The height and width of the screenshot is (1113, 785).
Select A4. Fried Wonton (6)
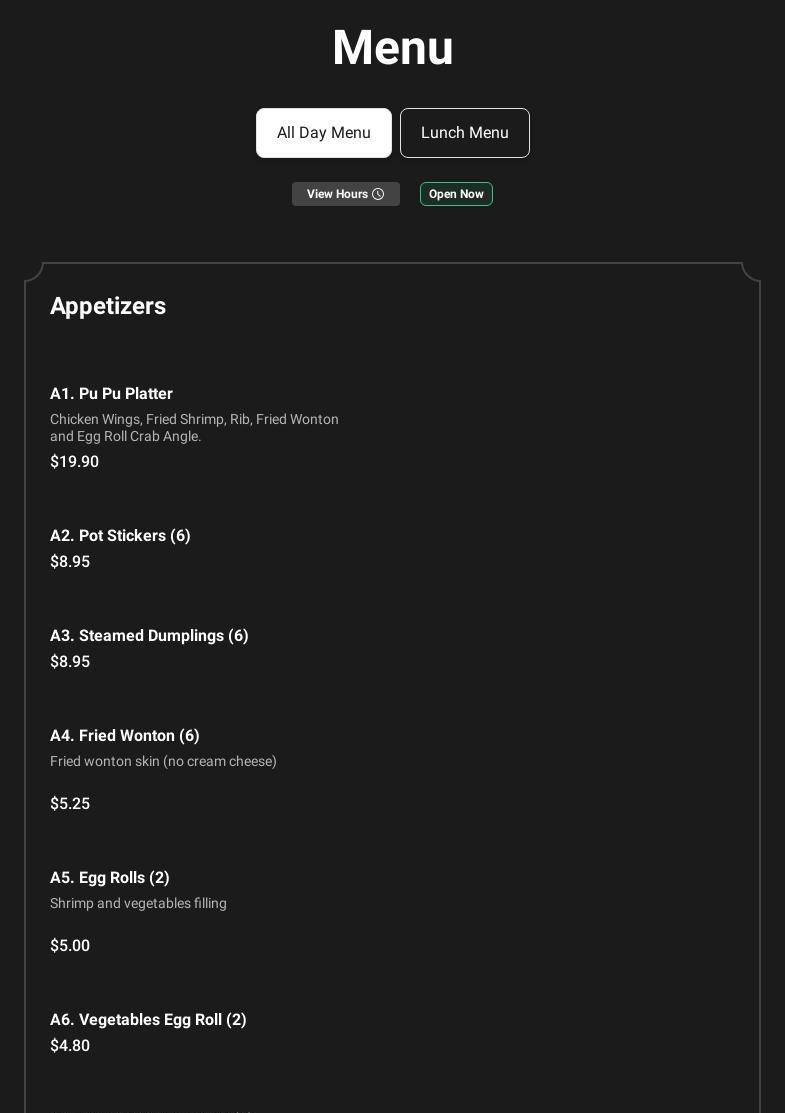pos(125,736)
